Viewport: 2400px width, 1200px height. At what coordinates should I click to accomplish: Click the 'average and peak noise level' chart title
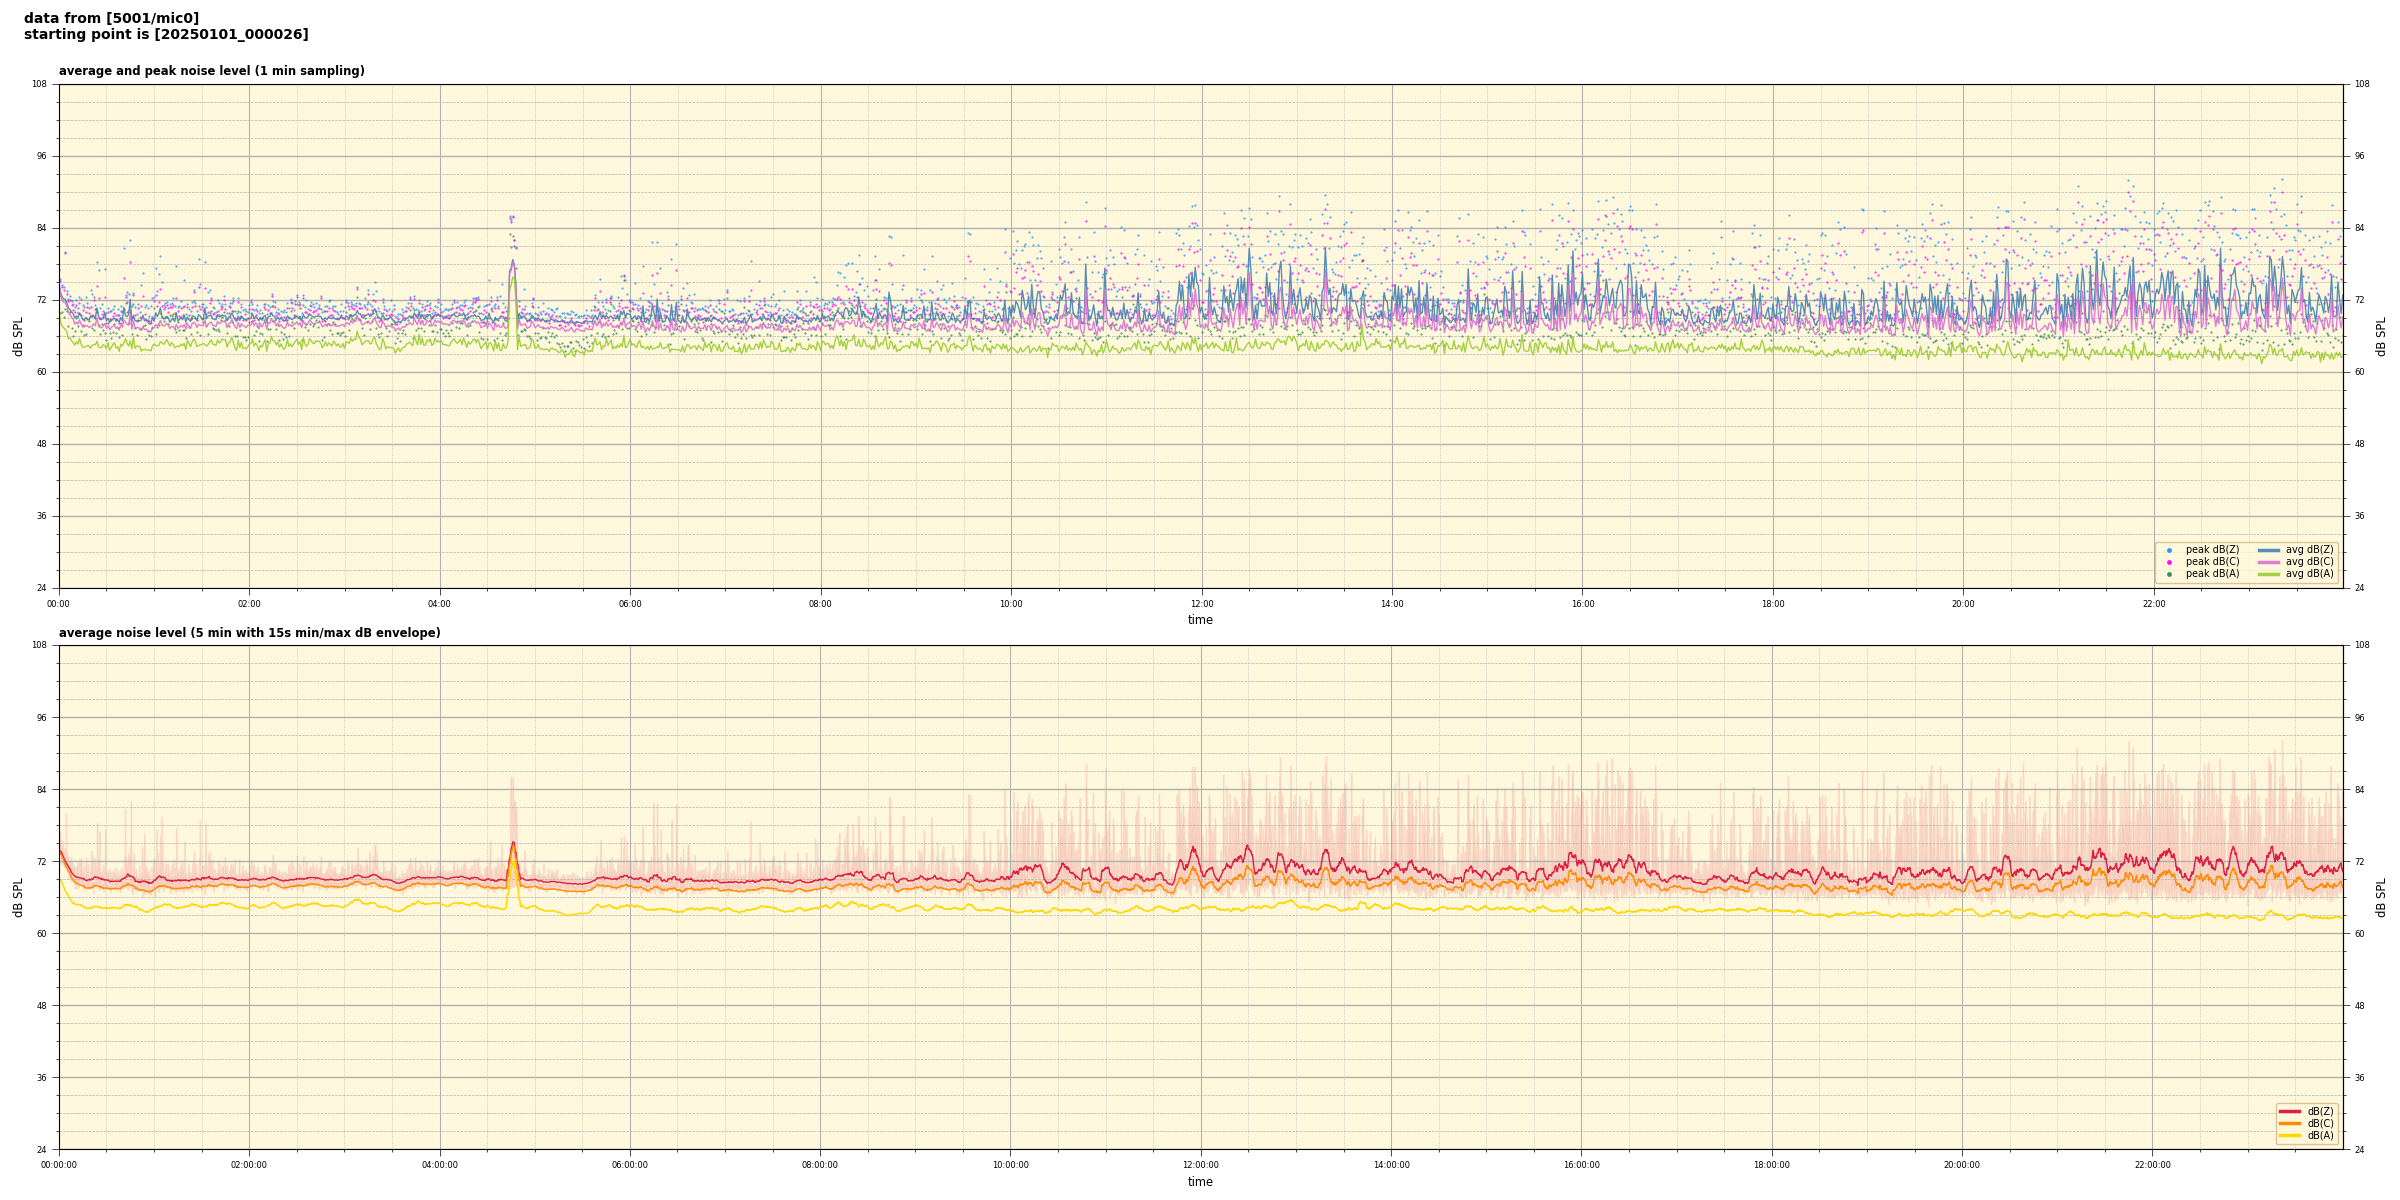click(211, 71)
